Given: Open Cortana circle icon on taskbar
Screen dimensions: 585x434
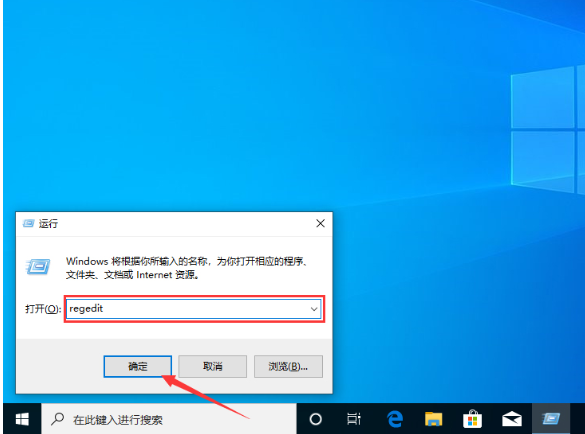Looking at the screenshot, I should click(316, 419).
